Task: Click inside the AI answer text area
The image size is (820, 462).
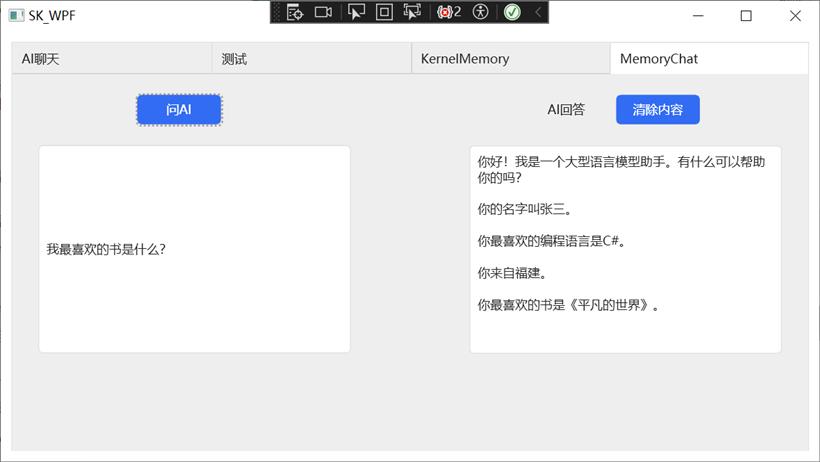Action: pos(625,249)
